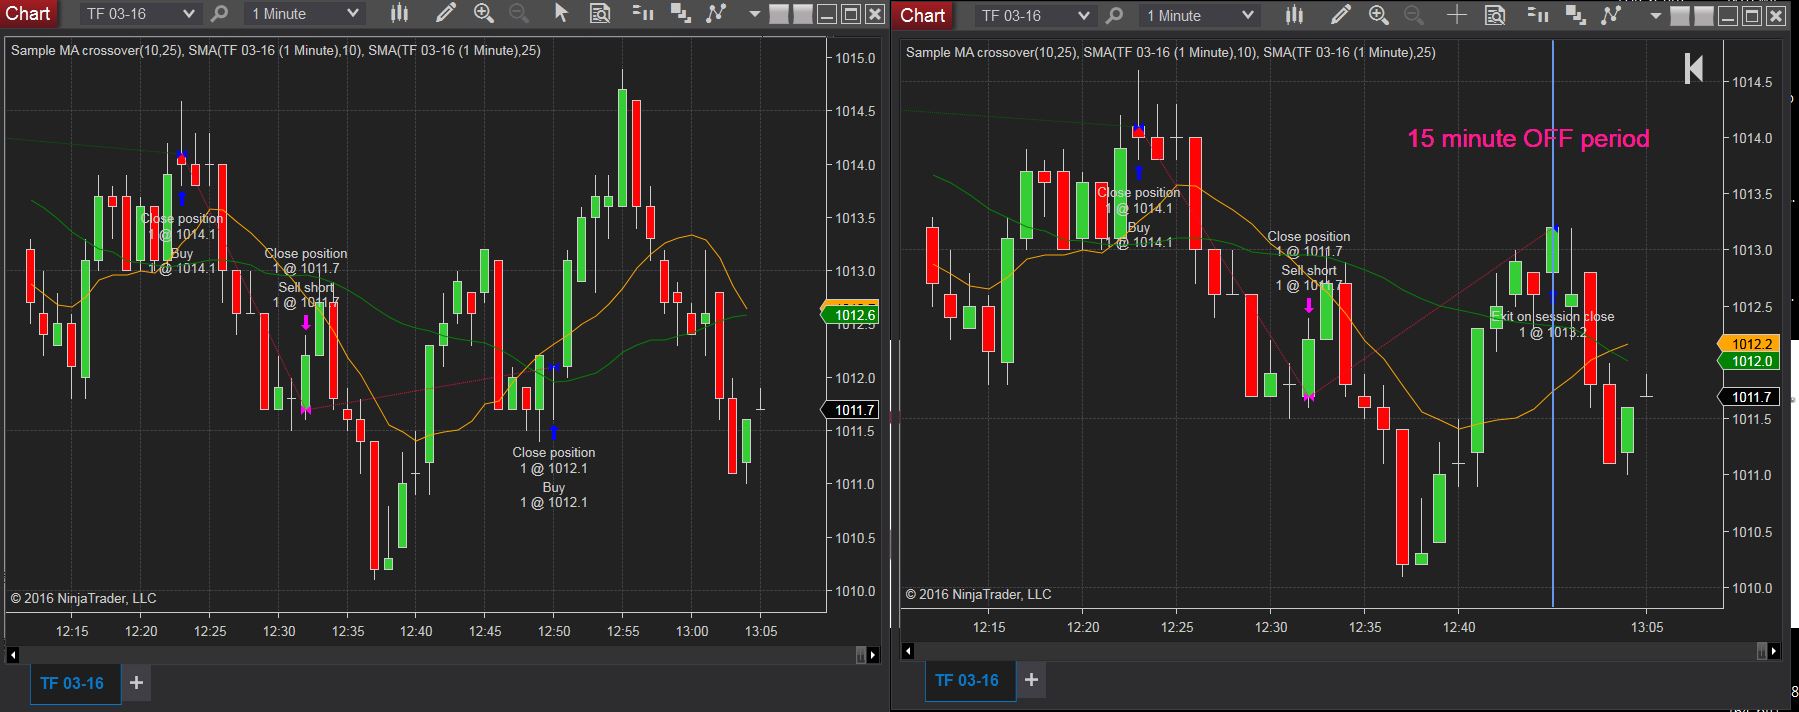Click 1012.0 green price marker, right chart
1799x712 pixels.
pos(1746,361)
